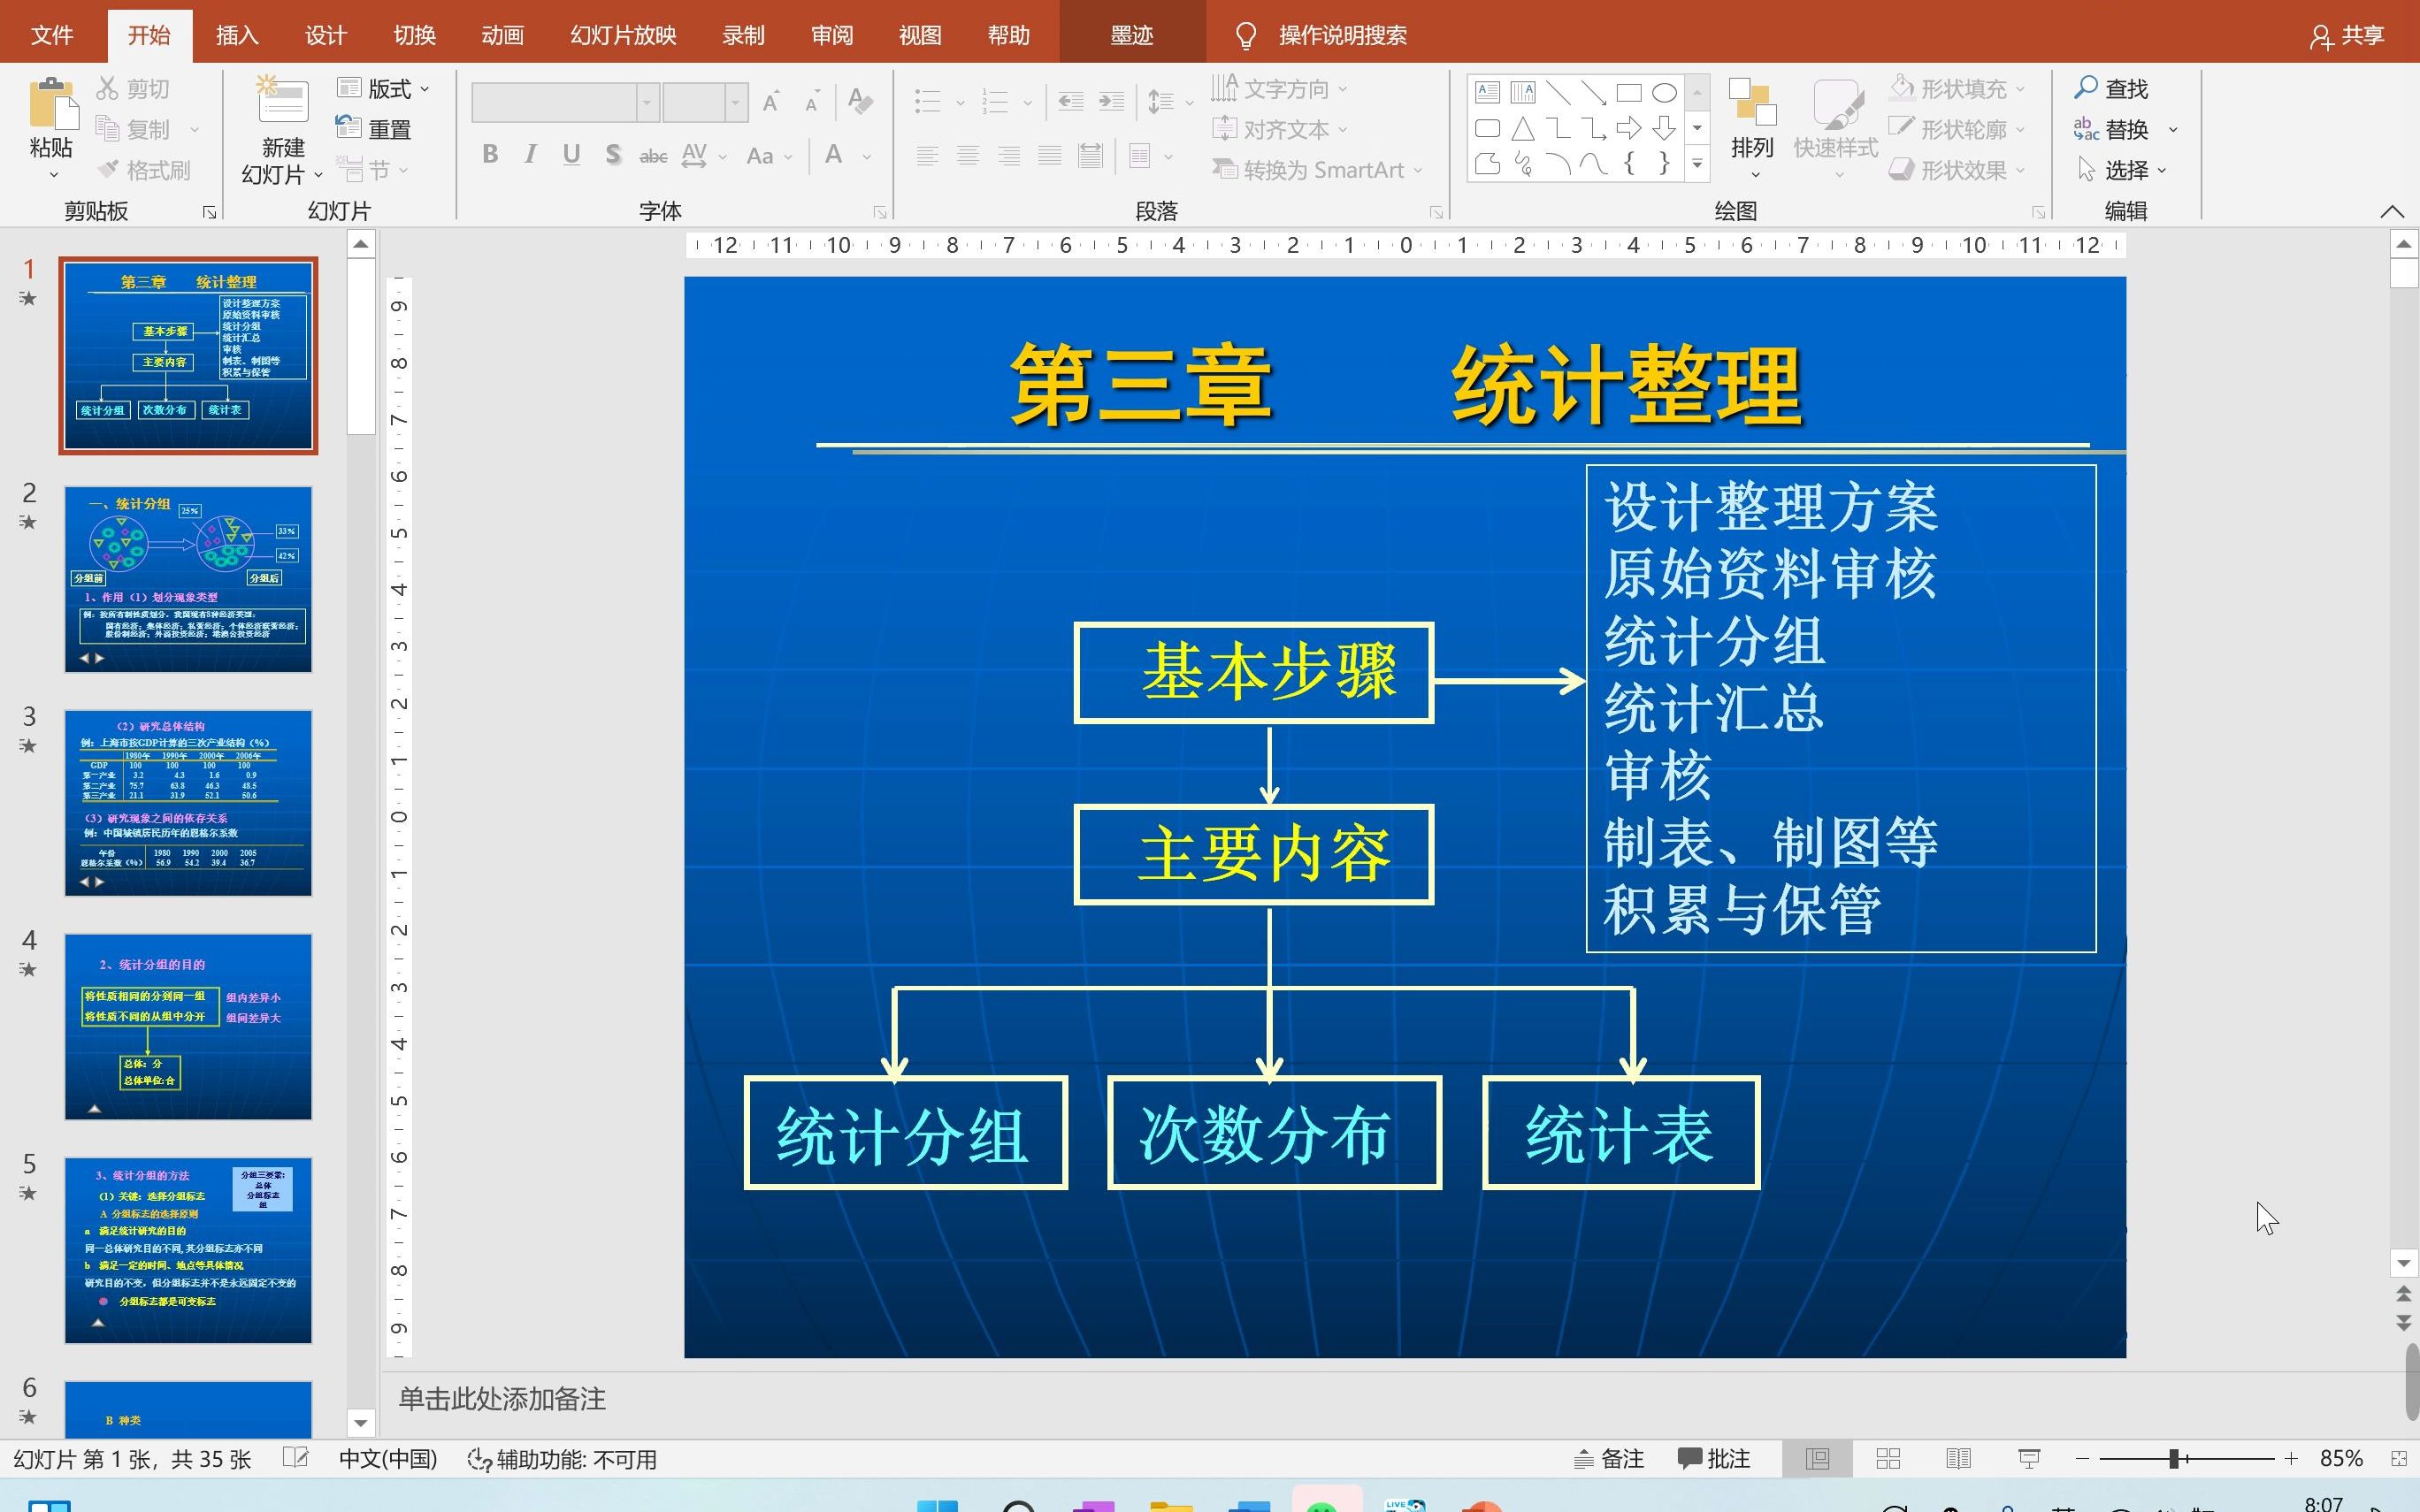Open the font name combo box dropdown

pyautogui.click(x=648, y=102)
